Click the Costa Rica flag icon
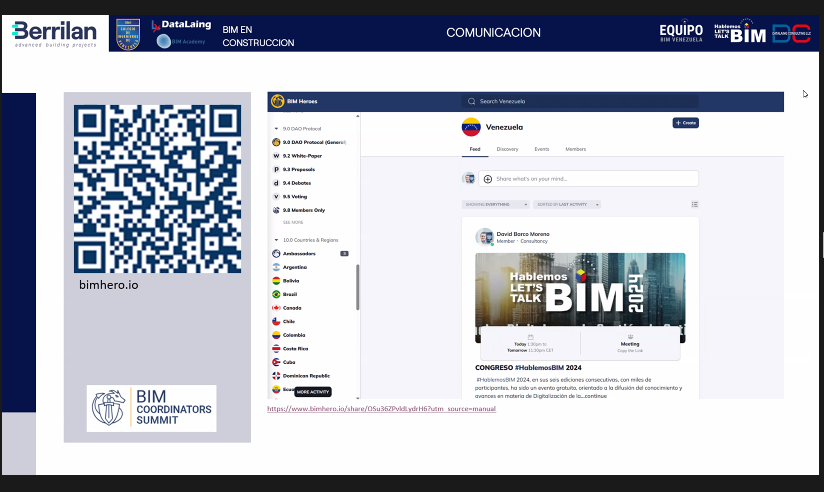This screenshot has width=824, height=492. pyautogui.click(x=276, y=348)
